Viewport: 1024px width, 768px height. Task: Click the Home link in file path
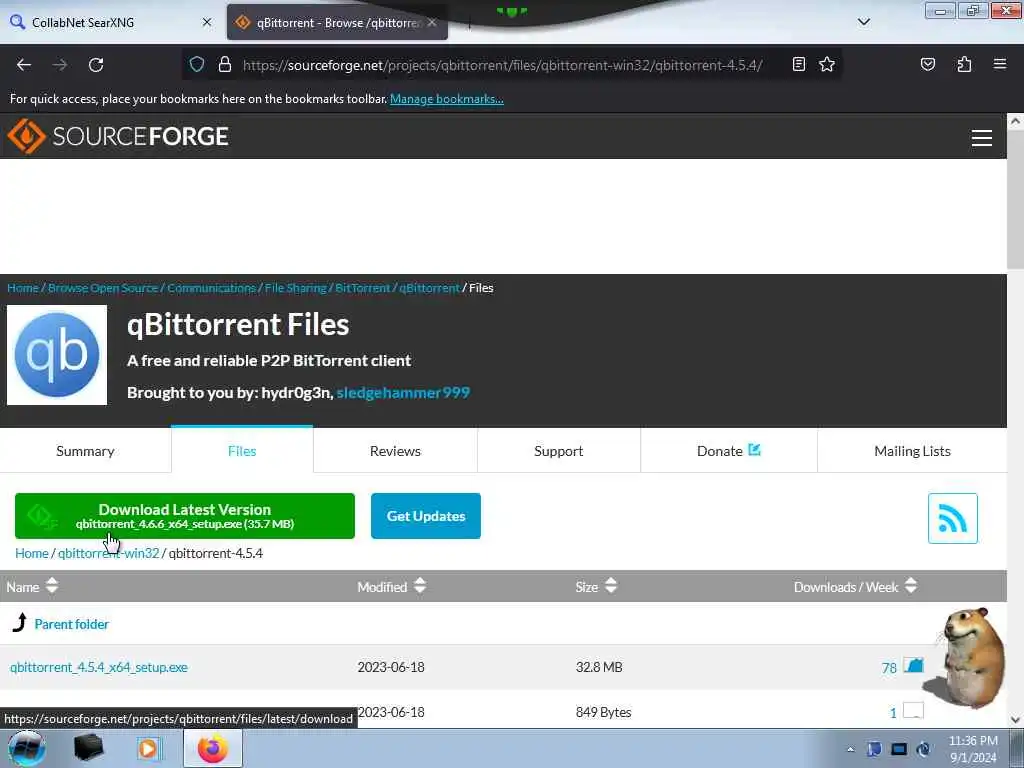[x=32, y=553]
